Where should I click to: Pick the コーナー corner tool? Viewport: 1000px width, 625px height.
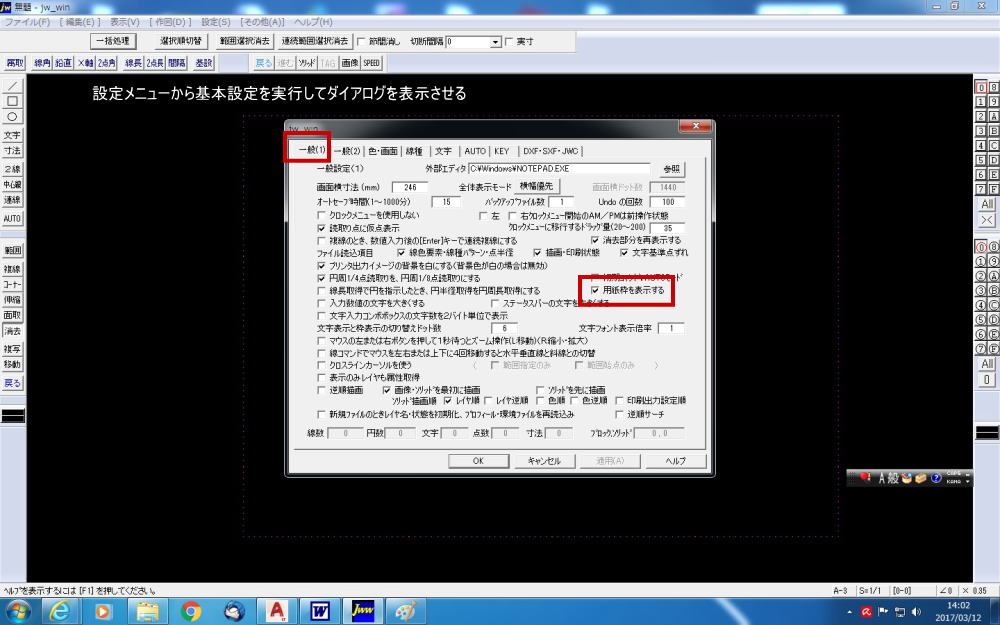(12, 284)
